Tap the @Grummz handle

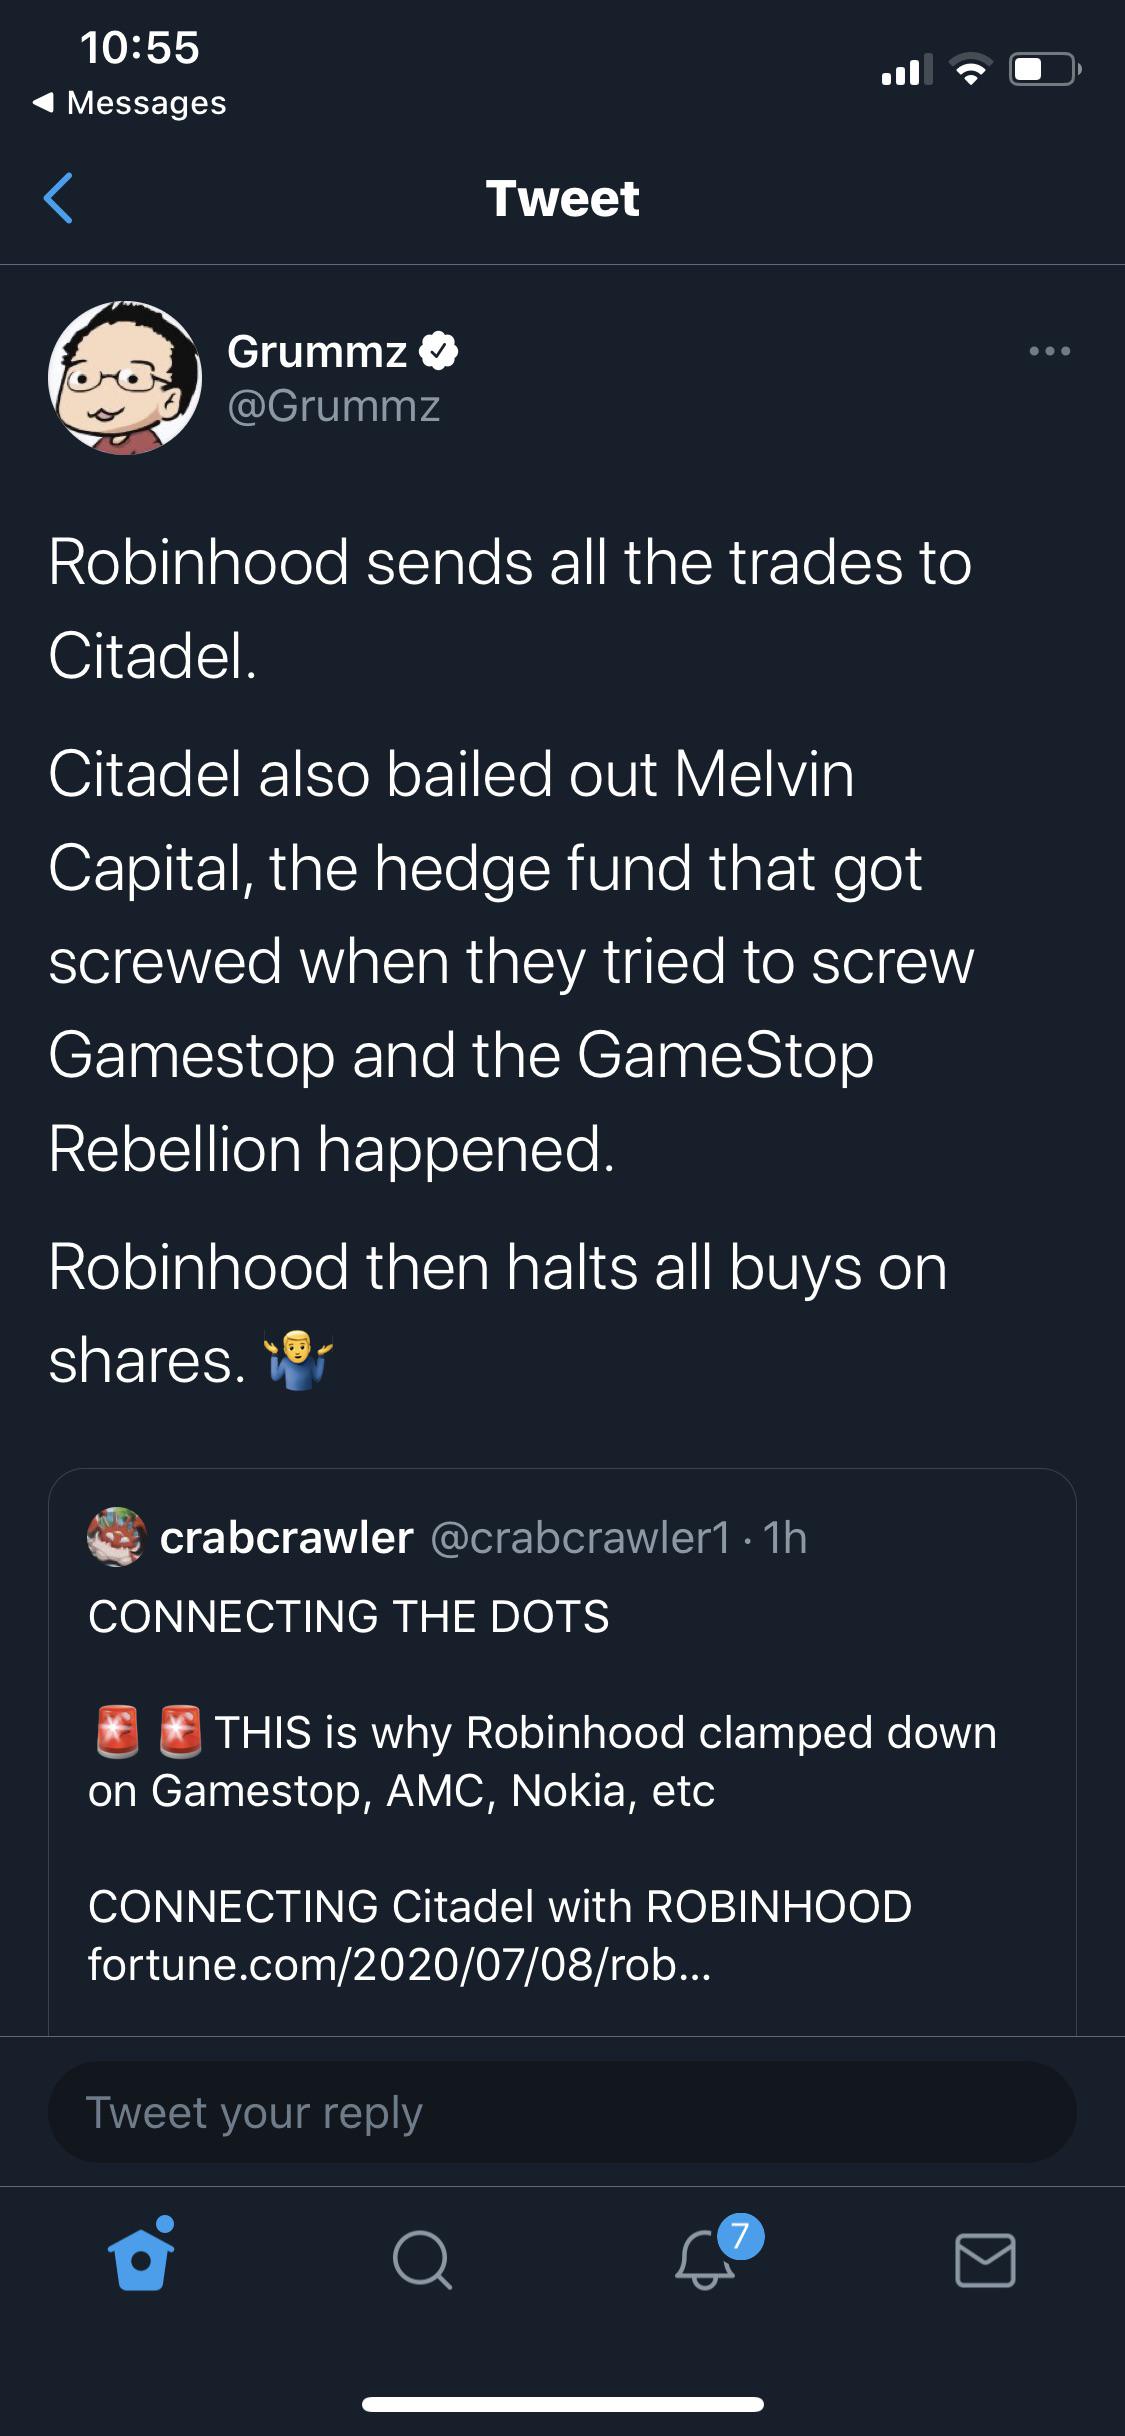pos(329,407)
